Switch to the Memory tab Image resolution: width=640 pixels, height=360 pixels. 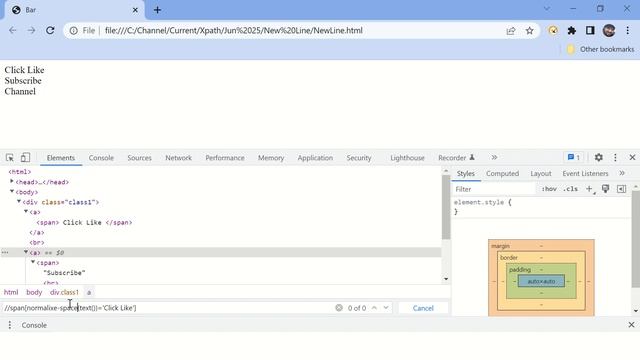tap(271, 158)
